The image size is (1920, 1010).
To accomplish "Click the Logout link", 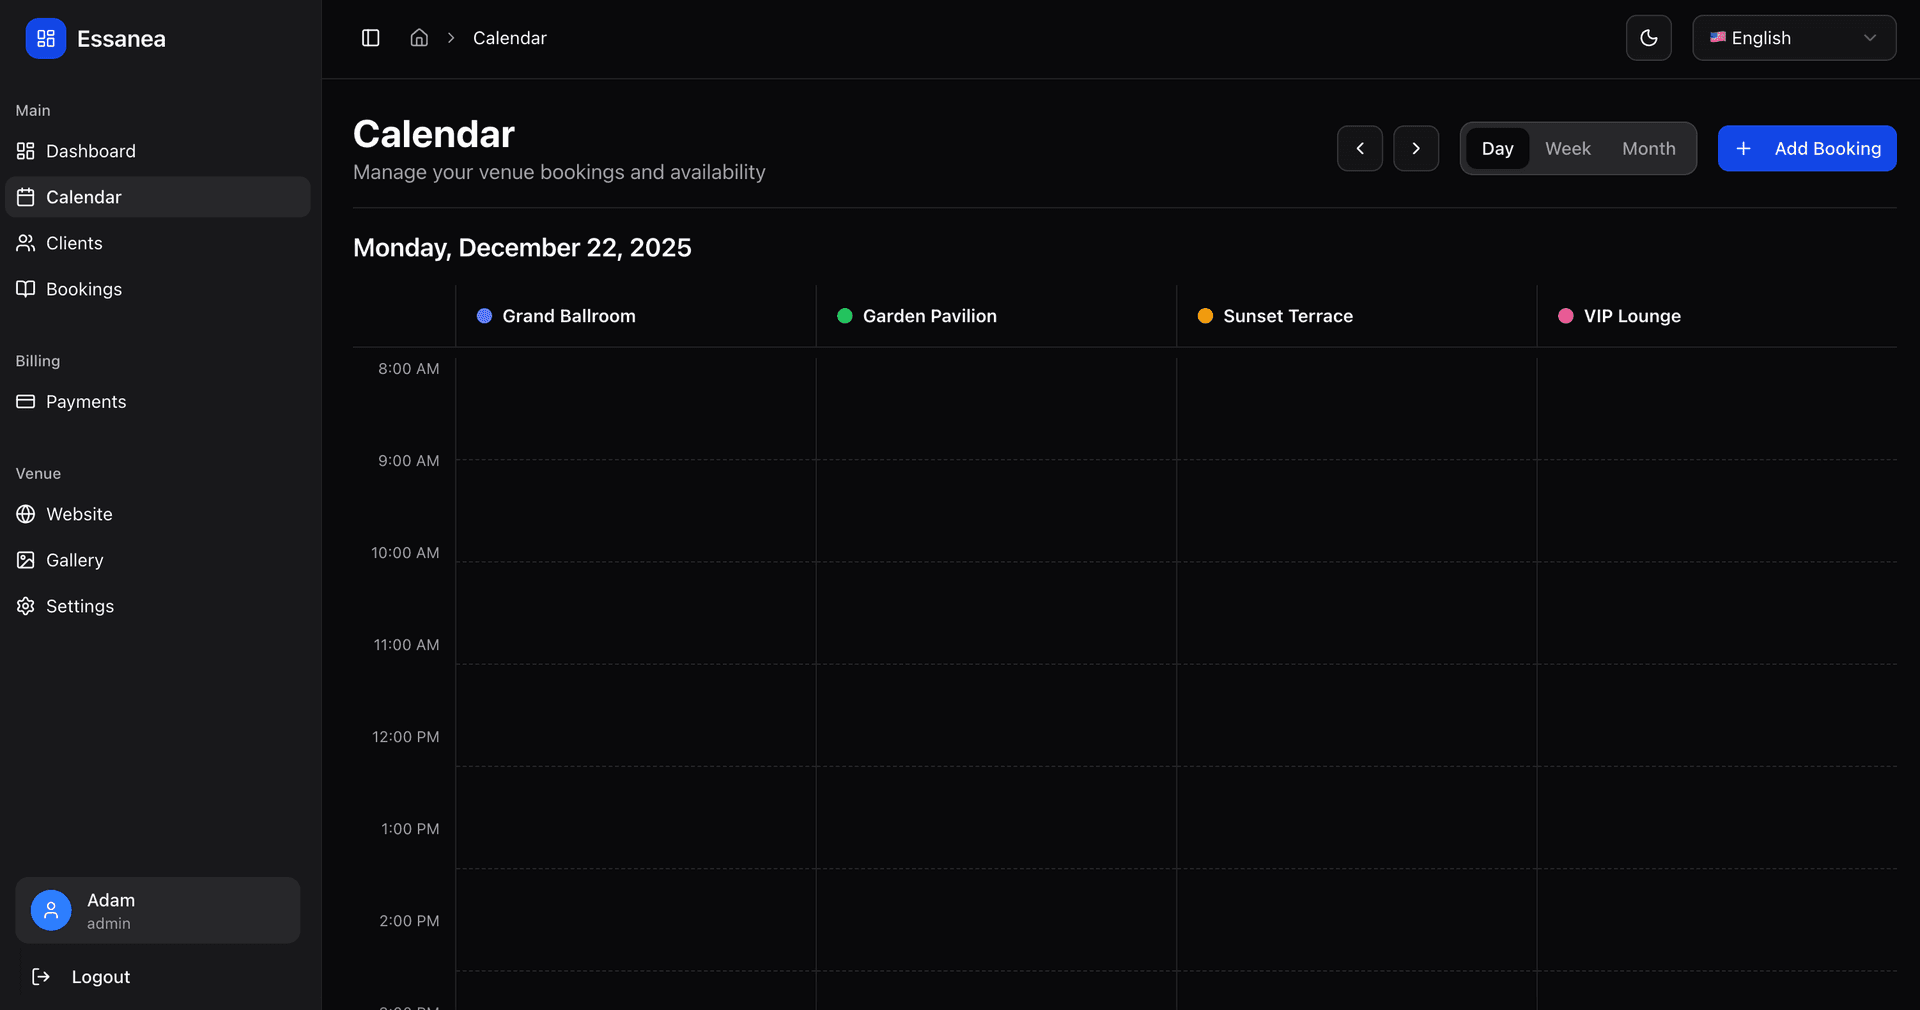I will pos(100,977).
